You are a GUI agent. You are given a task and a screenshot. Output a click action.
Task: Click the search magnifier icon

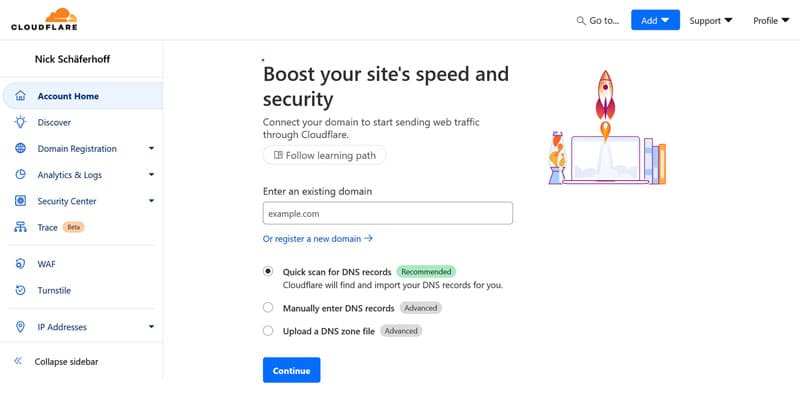[581, 21]
